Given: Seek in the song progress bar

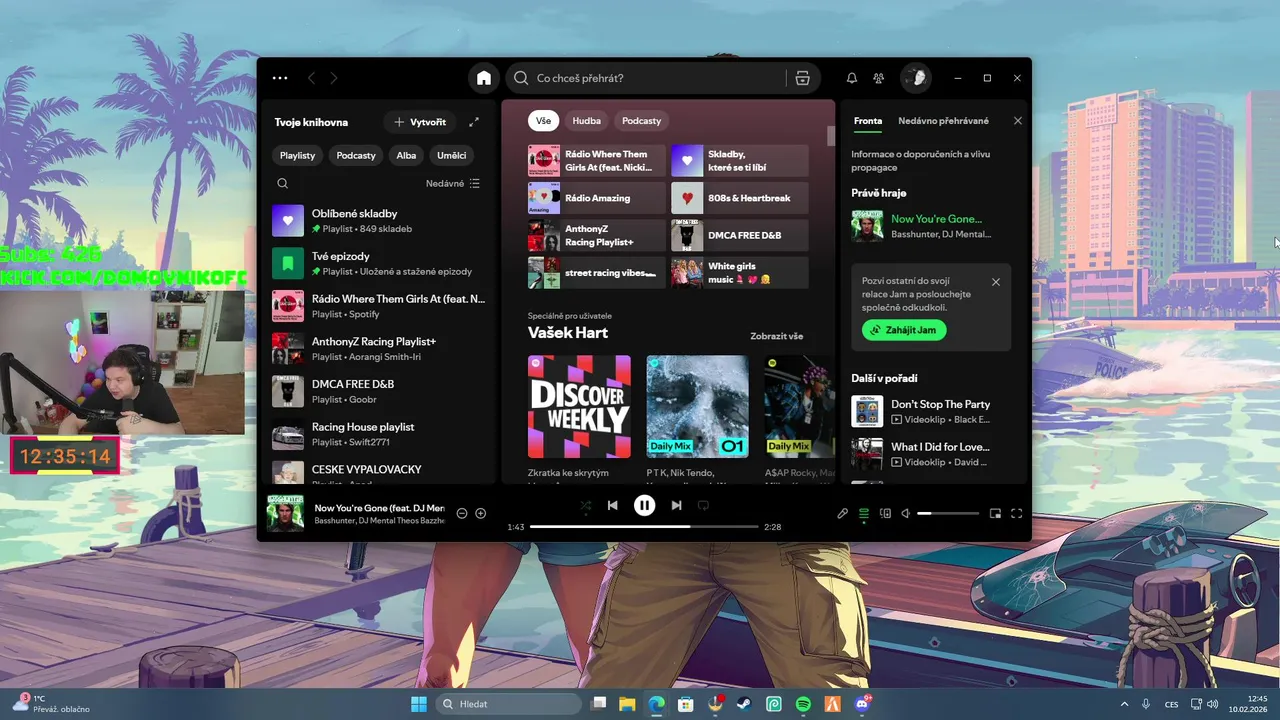Looking at the screenshot, I should point(644,526).
